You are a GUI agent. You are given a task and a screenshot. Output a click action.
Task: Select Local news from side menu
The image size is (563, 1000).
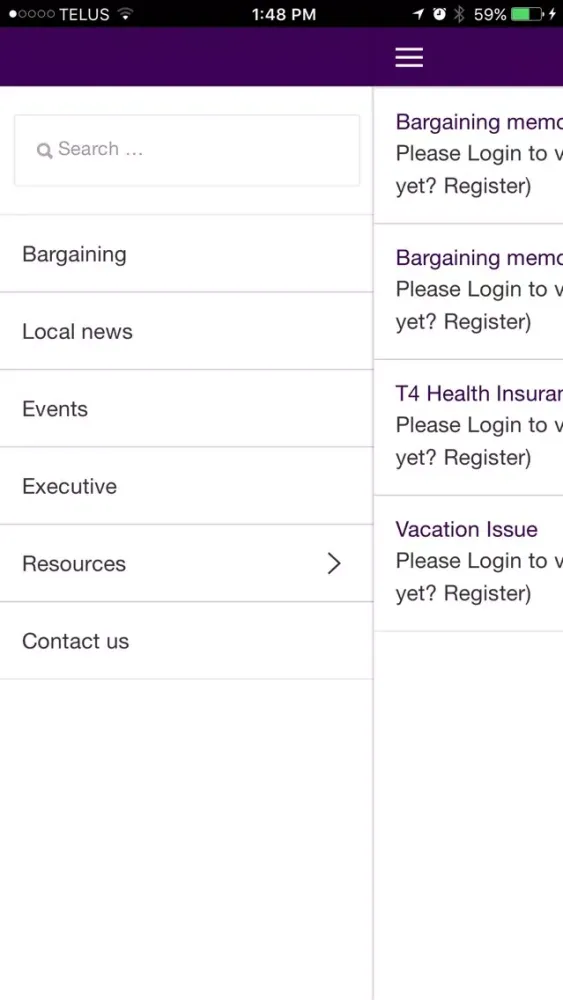tap(186, 331)
